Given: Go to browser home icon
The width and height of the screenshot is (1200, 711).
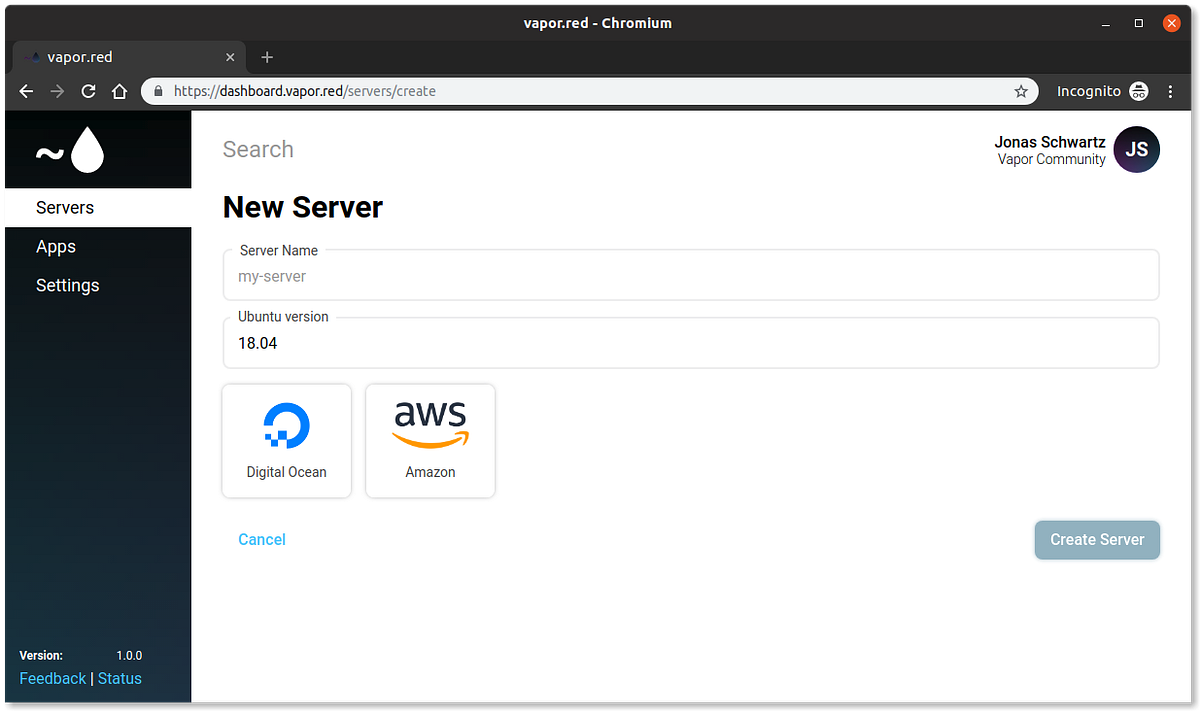Looking at the screenshot, I should pyautogui.click(x=119, y=91).
